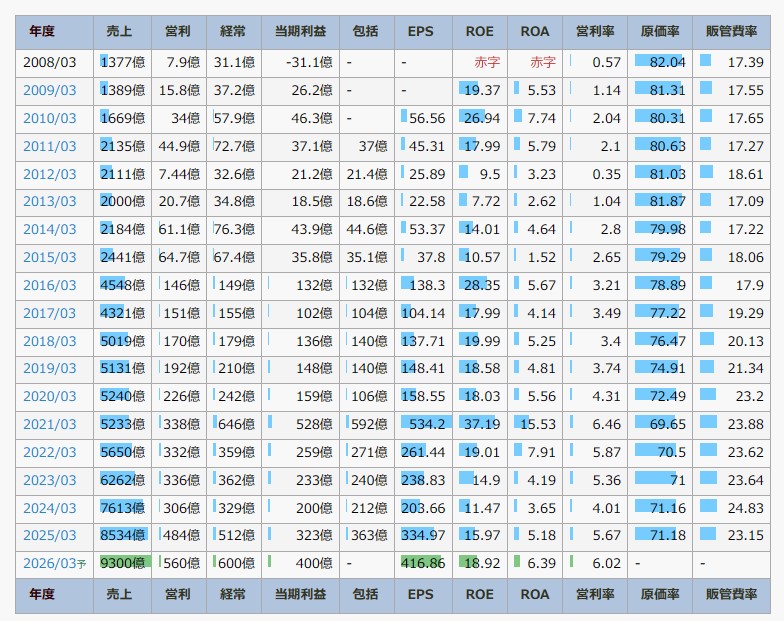This screenshot has height=621, width=784.
Task: Select the 1377億 sales cell
Action: pos(122,63)
